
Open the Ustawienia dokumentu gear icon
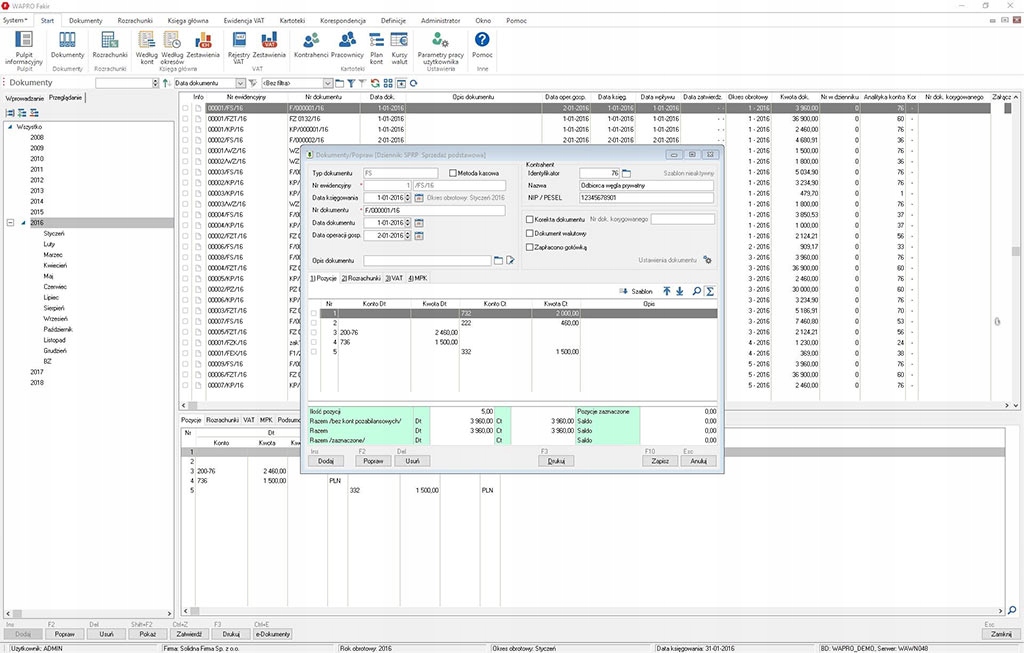tap(707, 260)
